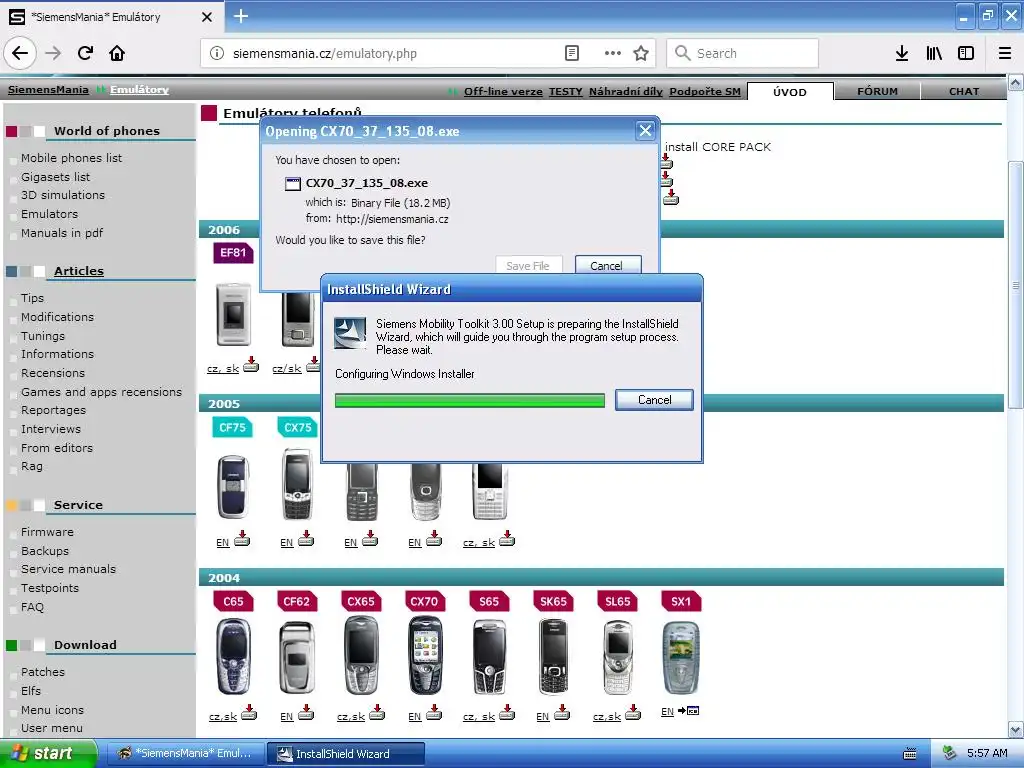
Task: Click the page vertical scrollbar down arrow
Action: (x=1015, y=729)
